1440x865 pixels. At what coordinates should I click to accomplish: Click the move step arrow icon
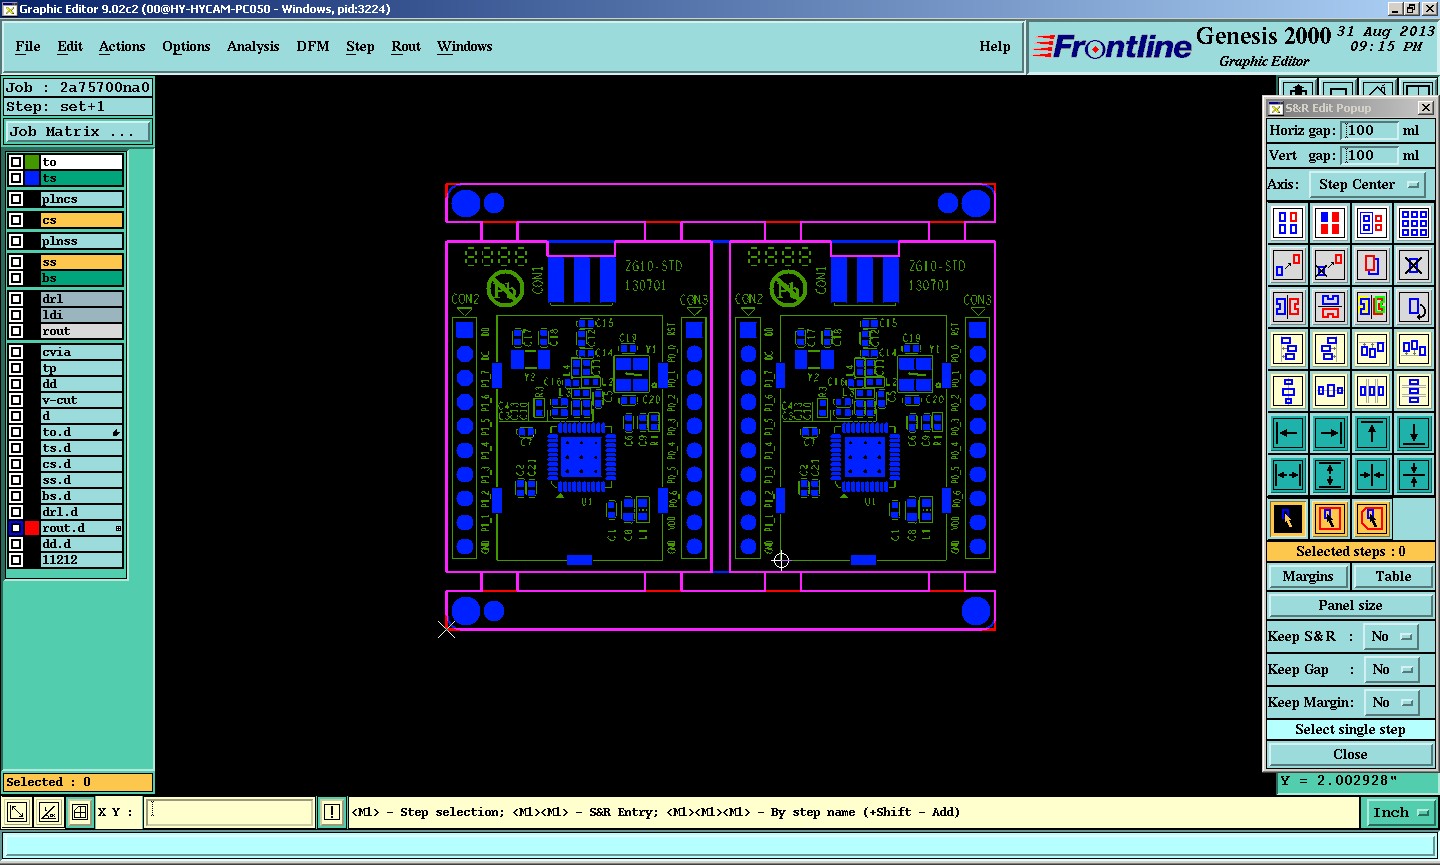tap(1288, 265)
